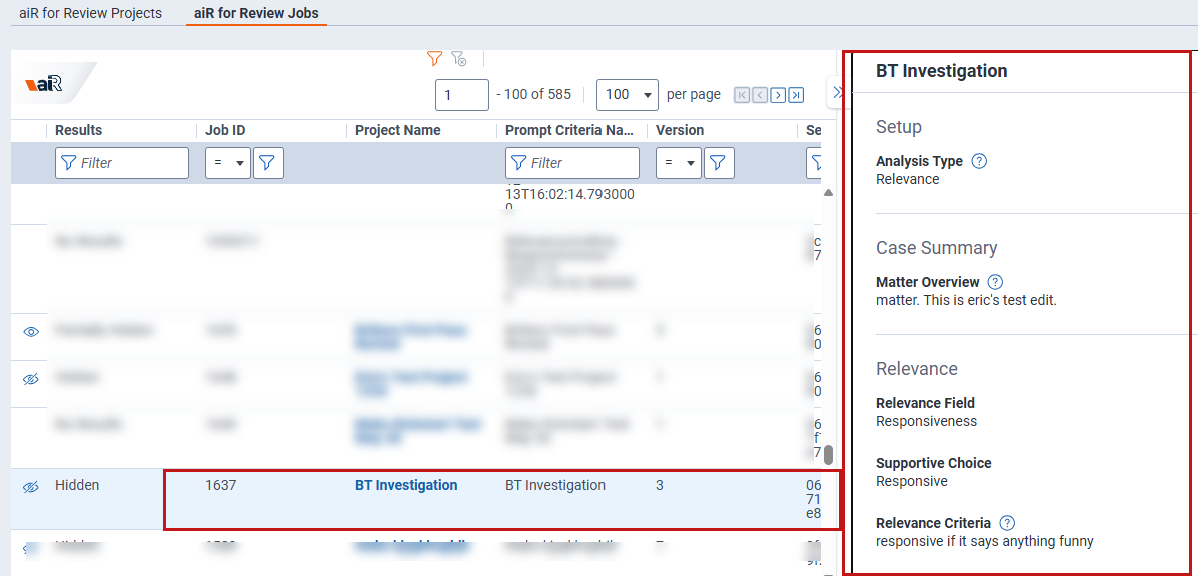Open the Matter Overview help icon
This screenshot has height=576, width=1198.
(995, 282)
